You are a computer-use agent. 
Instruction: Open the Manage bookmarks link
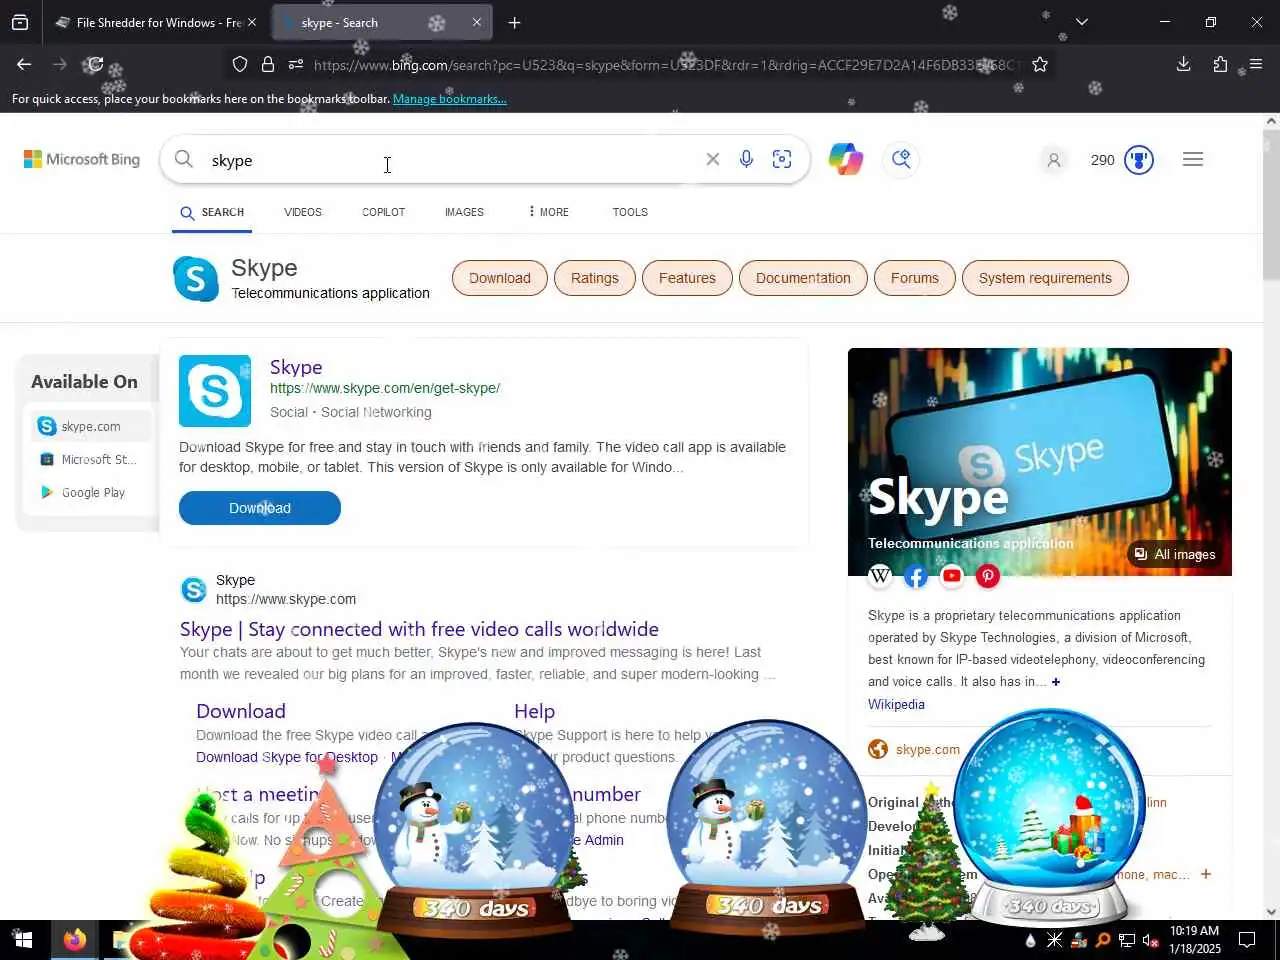click(x=450, y=99)
